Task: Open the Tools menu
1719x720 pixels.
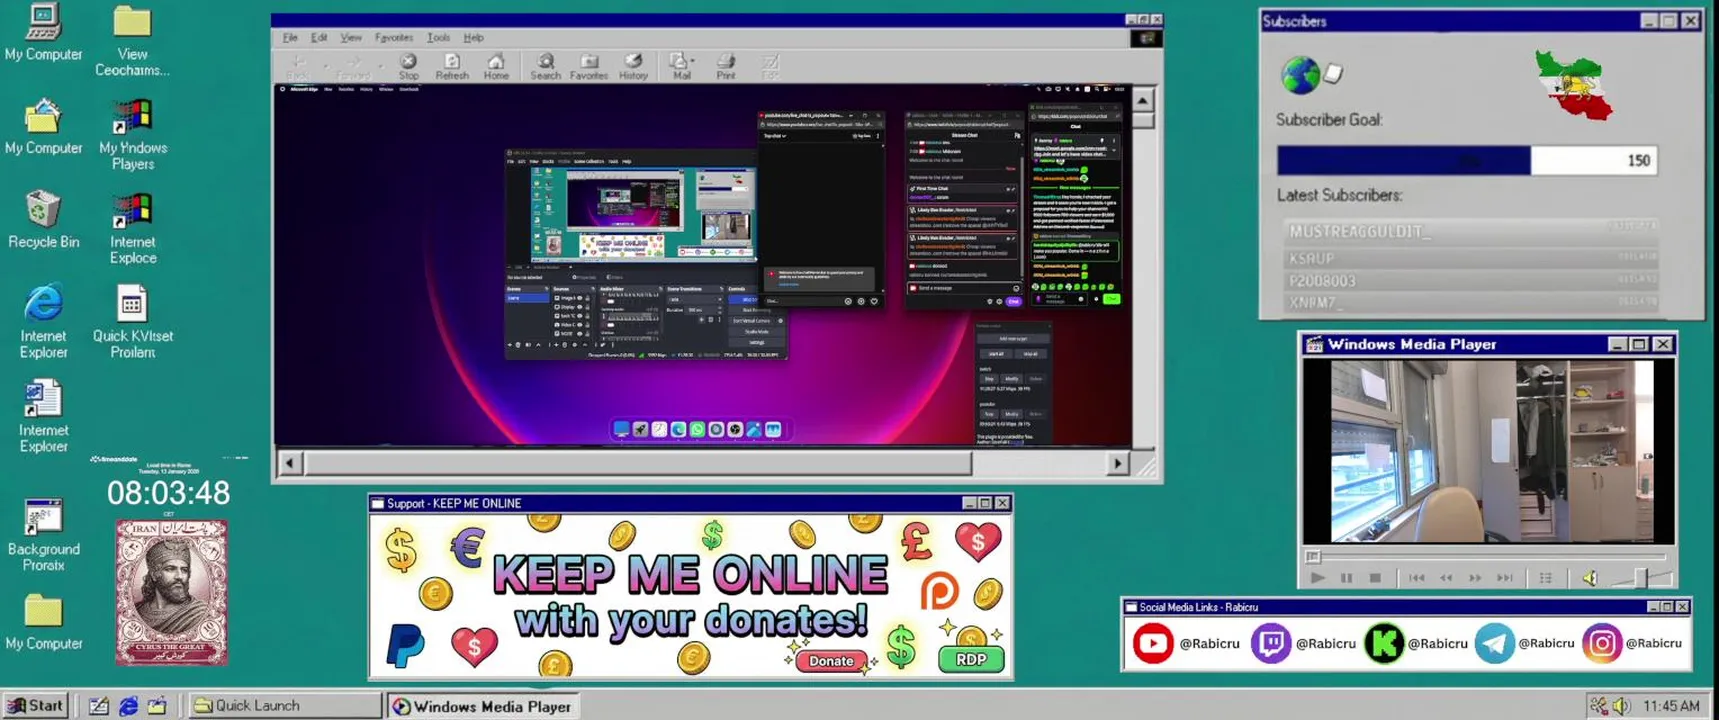Action: [x=438, y=37]
